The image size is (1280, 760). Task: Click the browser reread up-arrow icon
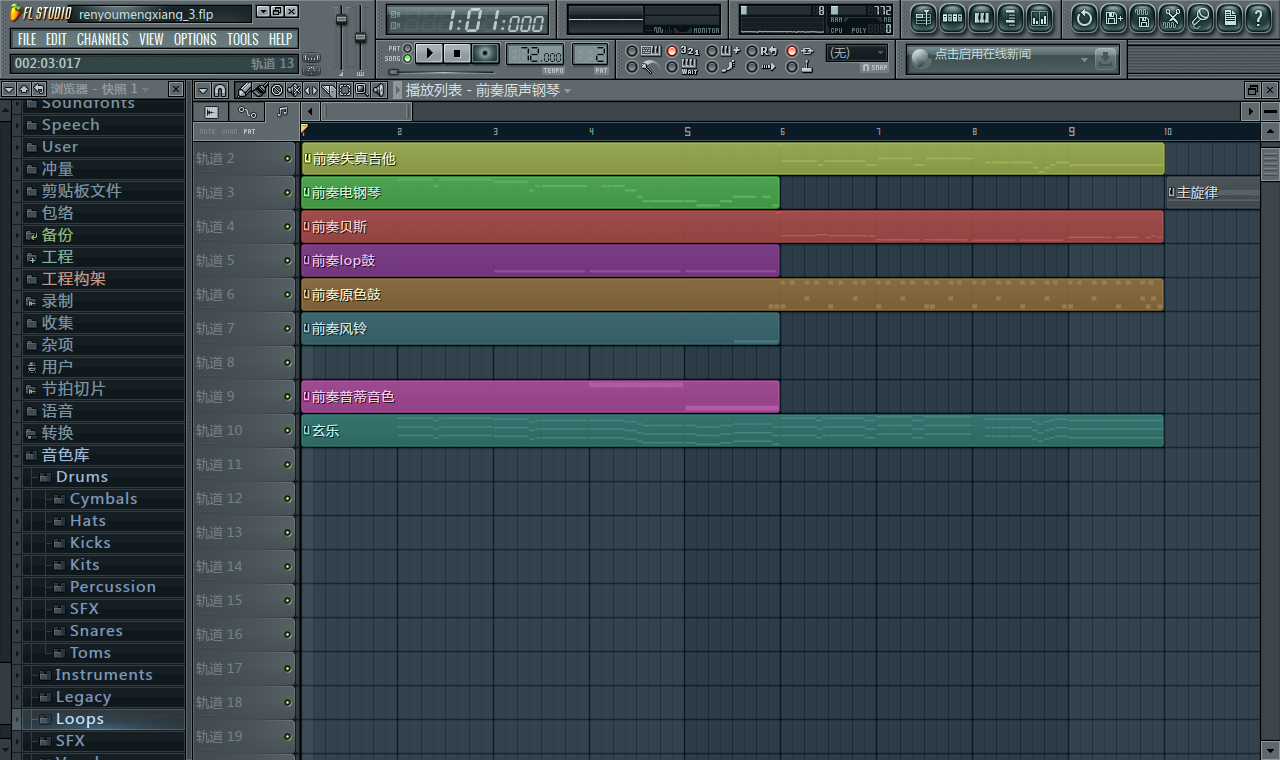(24, 90)
